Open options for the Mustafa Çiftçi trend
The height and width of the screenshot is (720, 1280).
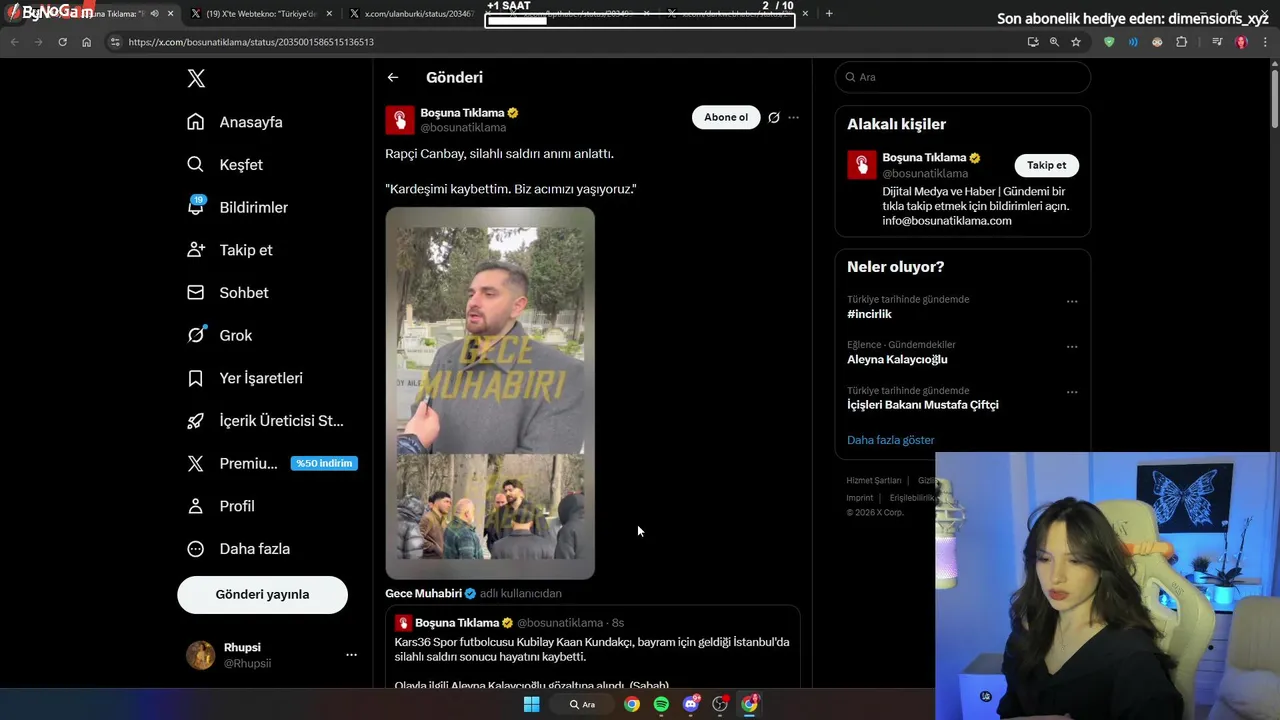coord(1072,392)
